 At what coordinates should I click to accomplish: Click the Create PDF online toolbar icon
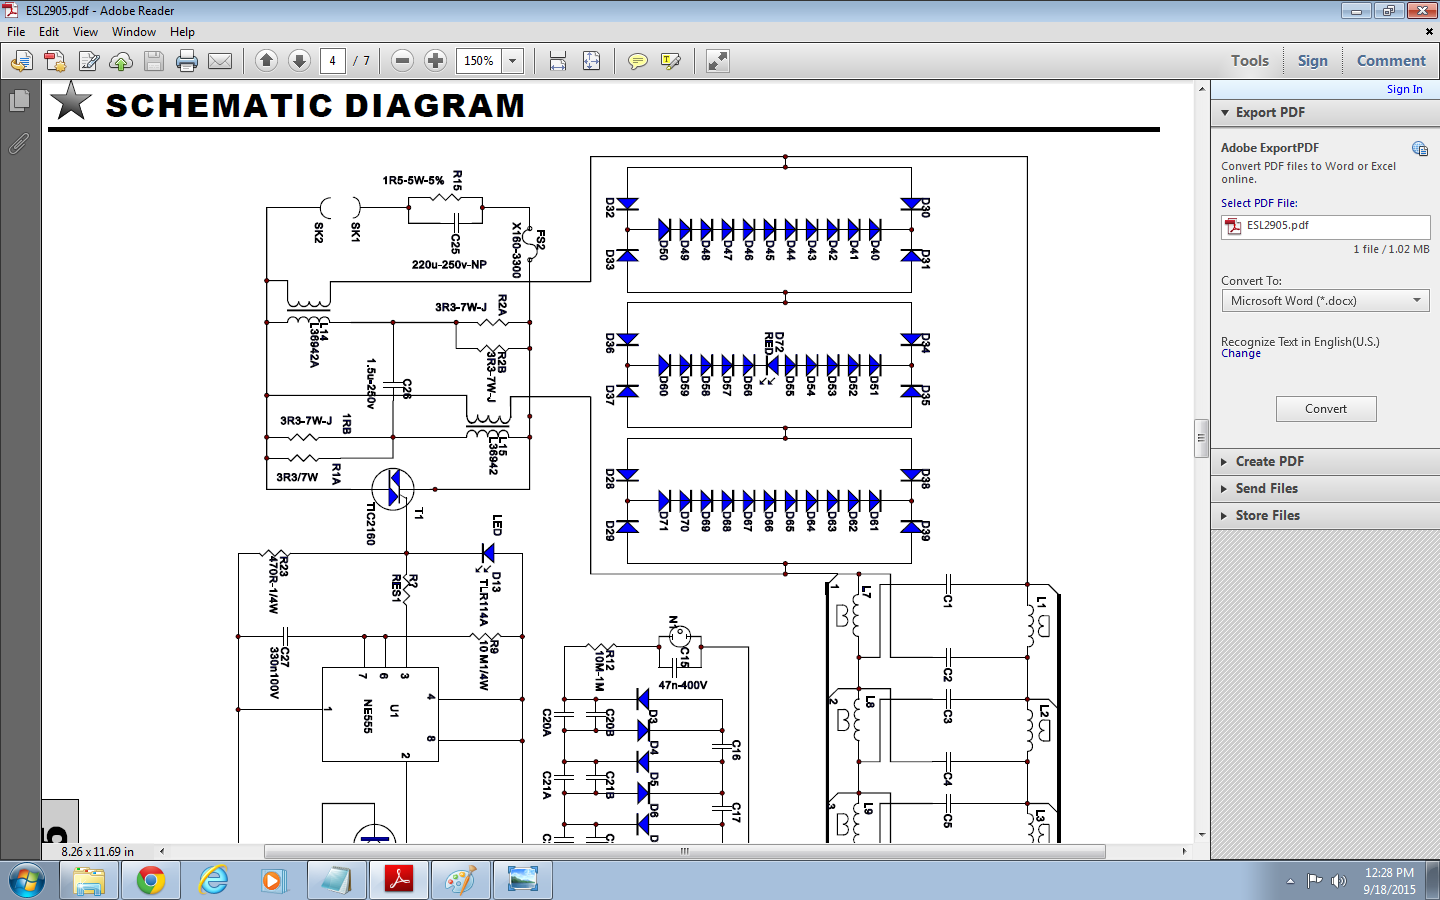point(21,61)
